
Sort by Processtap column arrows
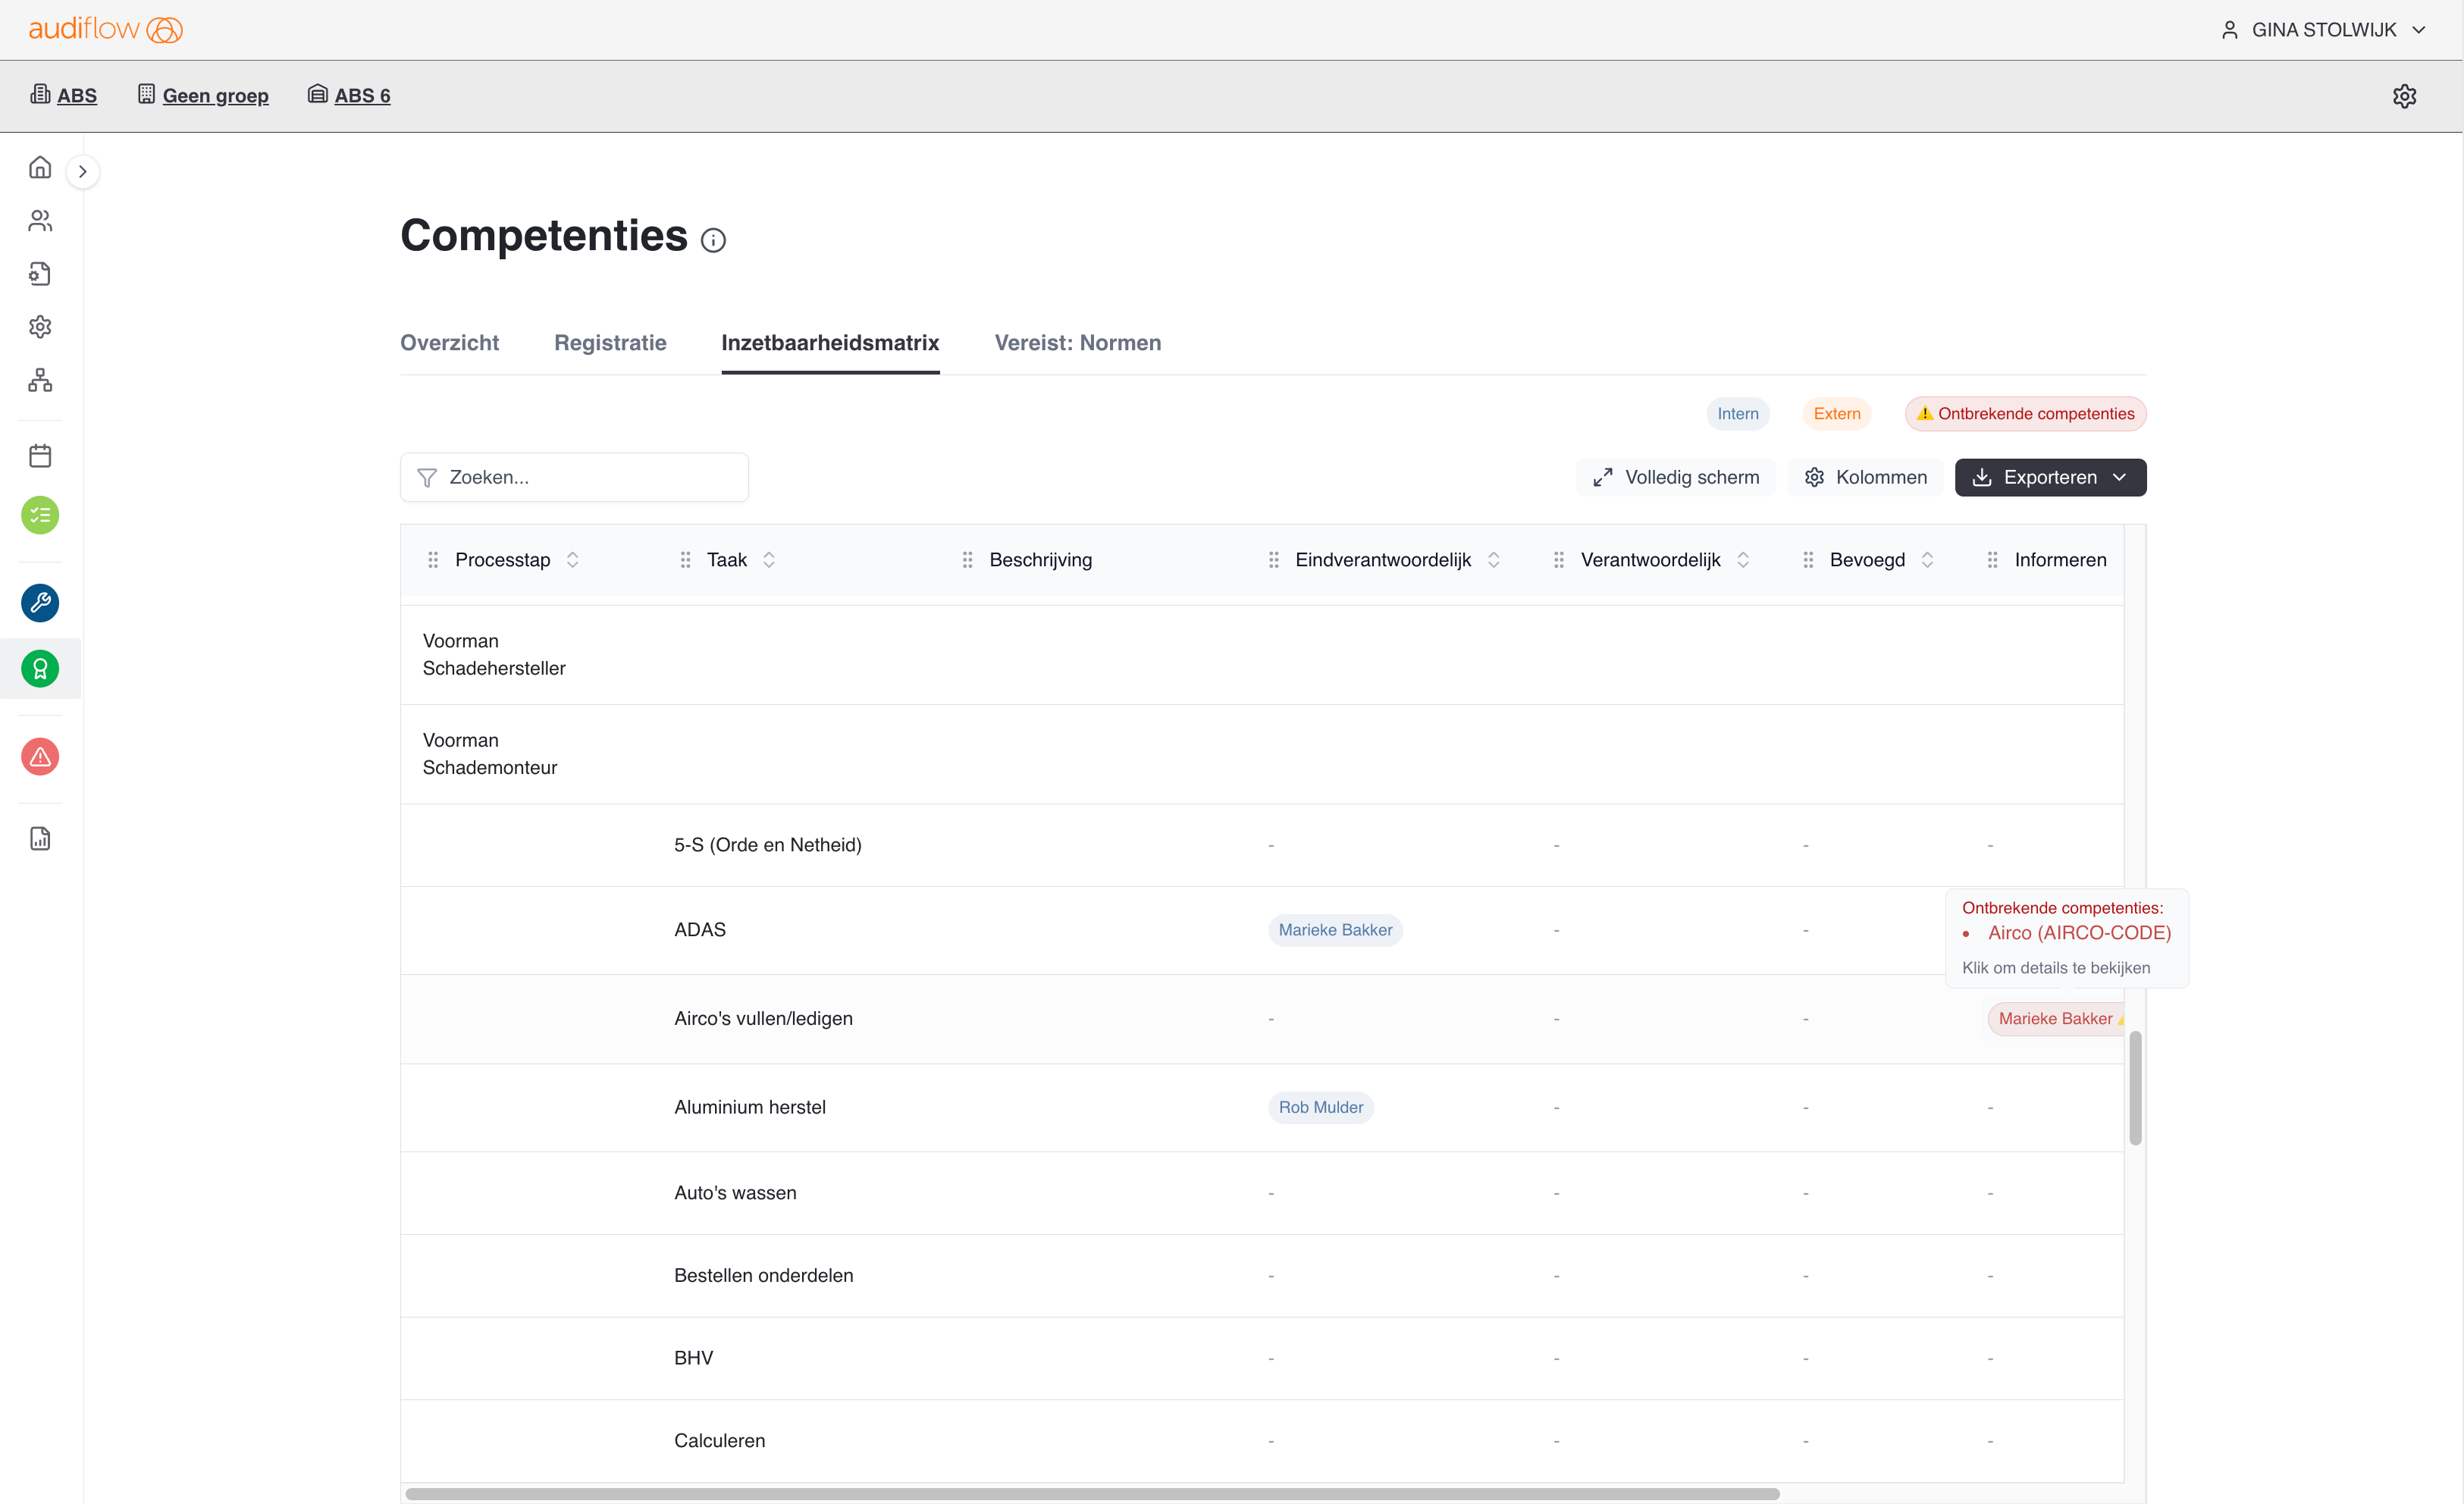[x=572, y=560]
